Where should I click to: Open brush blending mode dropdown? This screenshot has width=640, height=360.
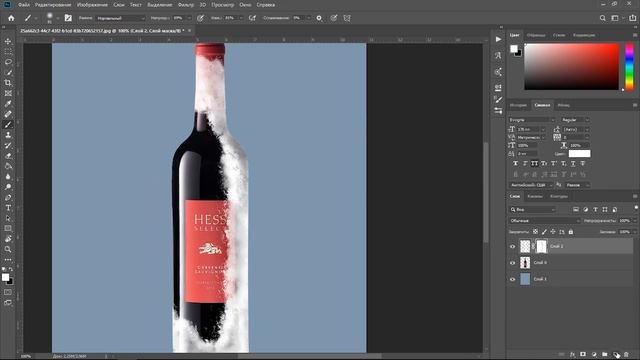(x=120, y=18)
